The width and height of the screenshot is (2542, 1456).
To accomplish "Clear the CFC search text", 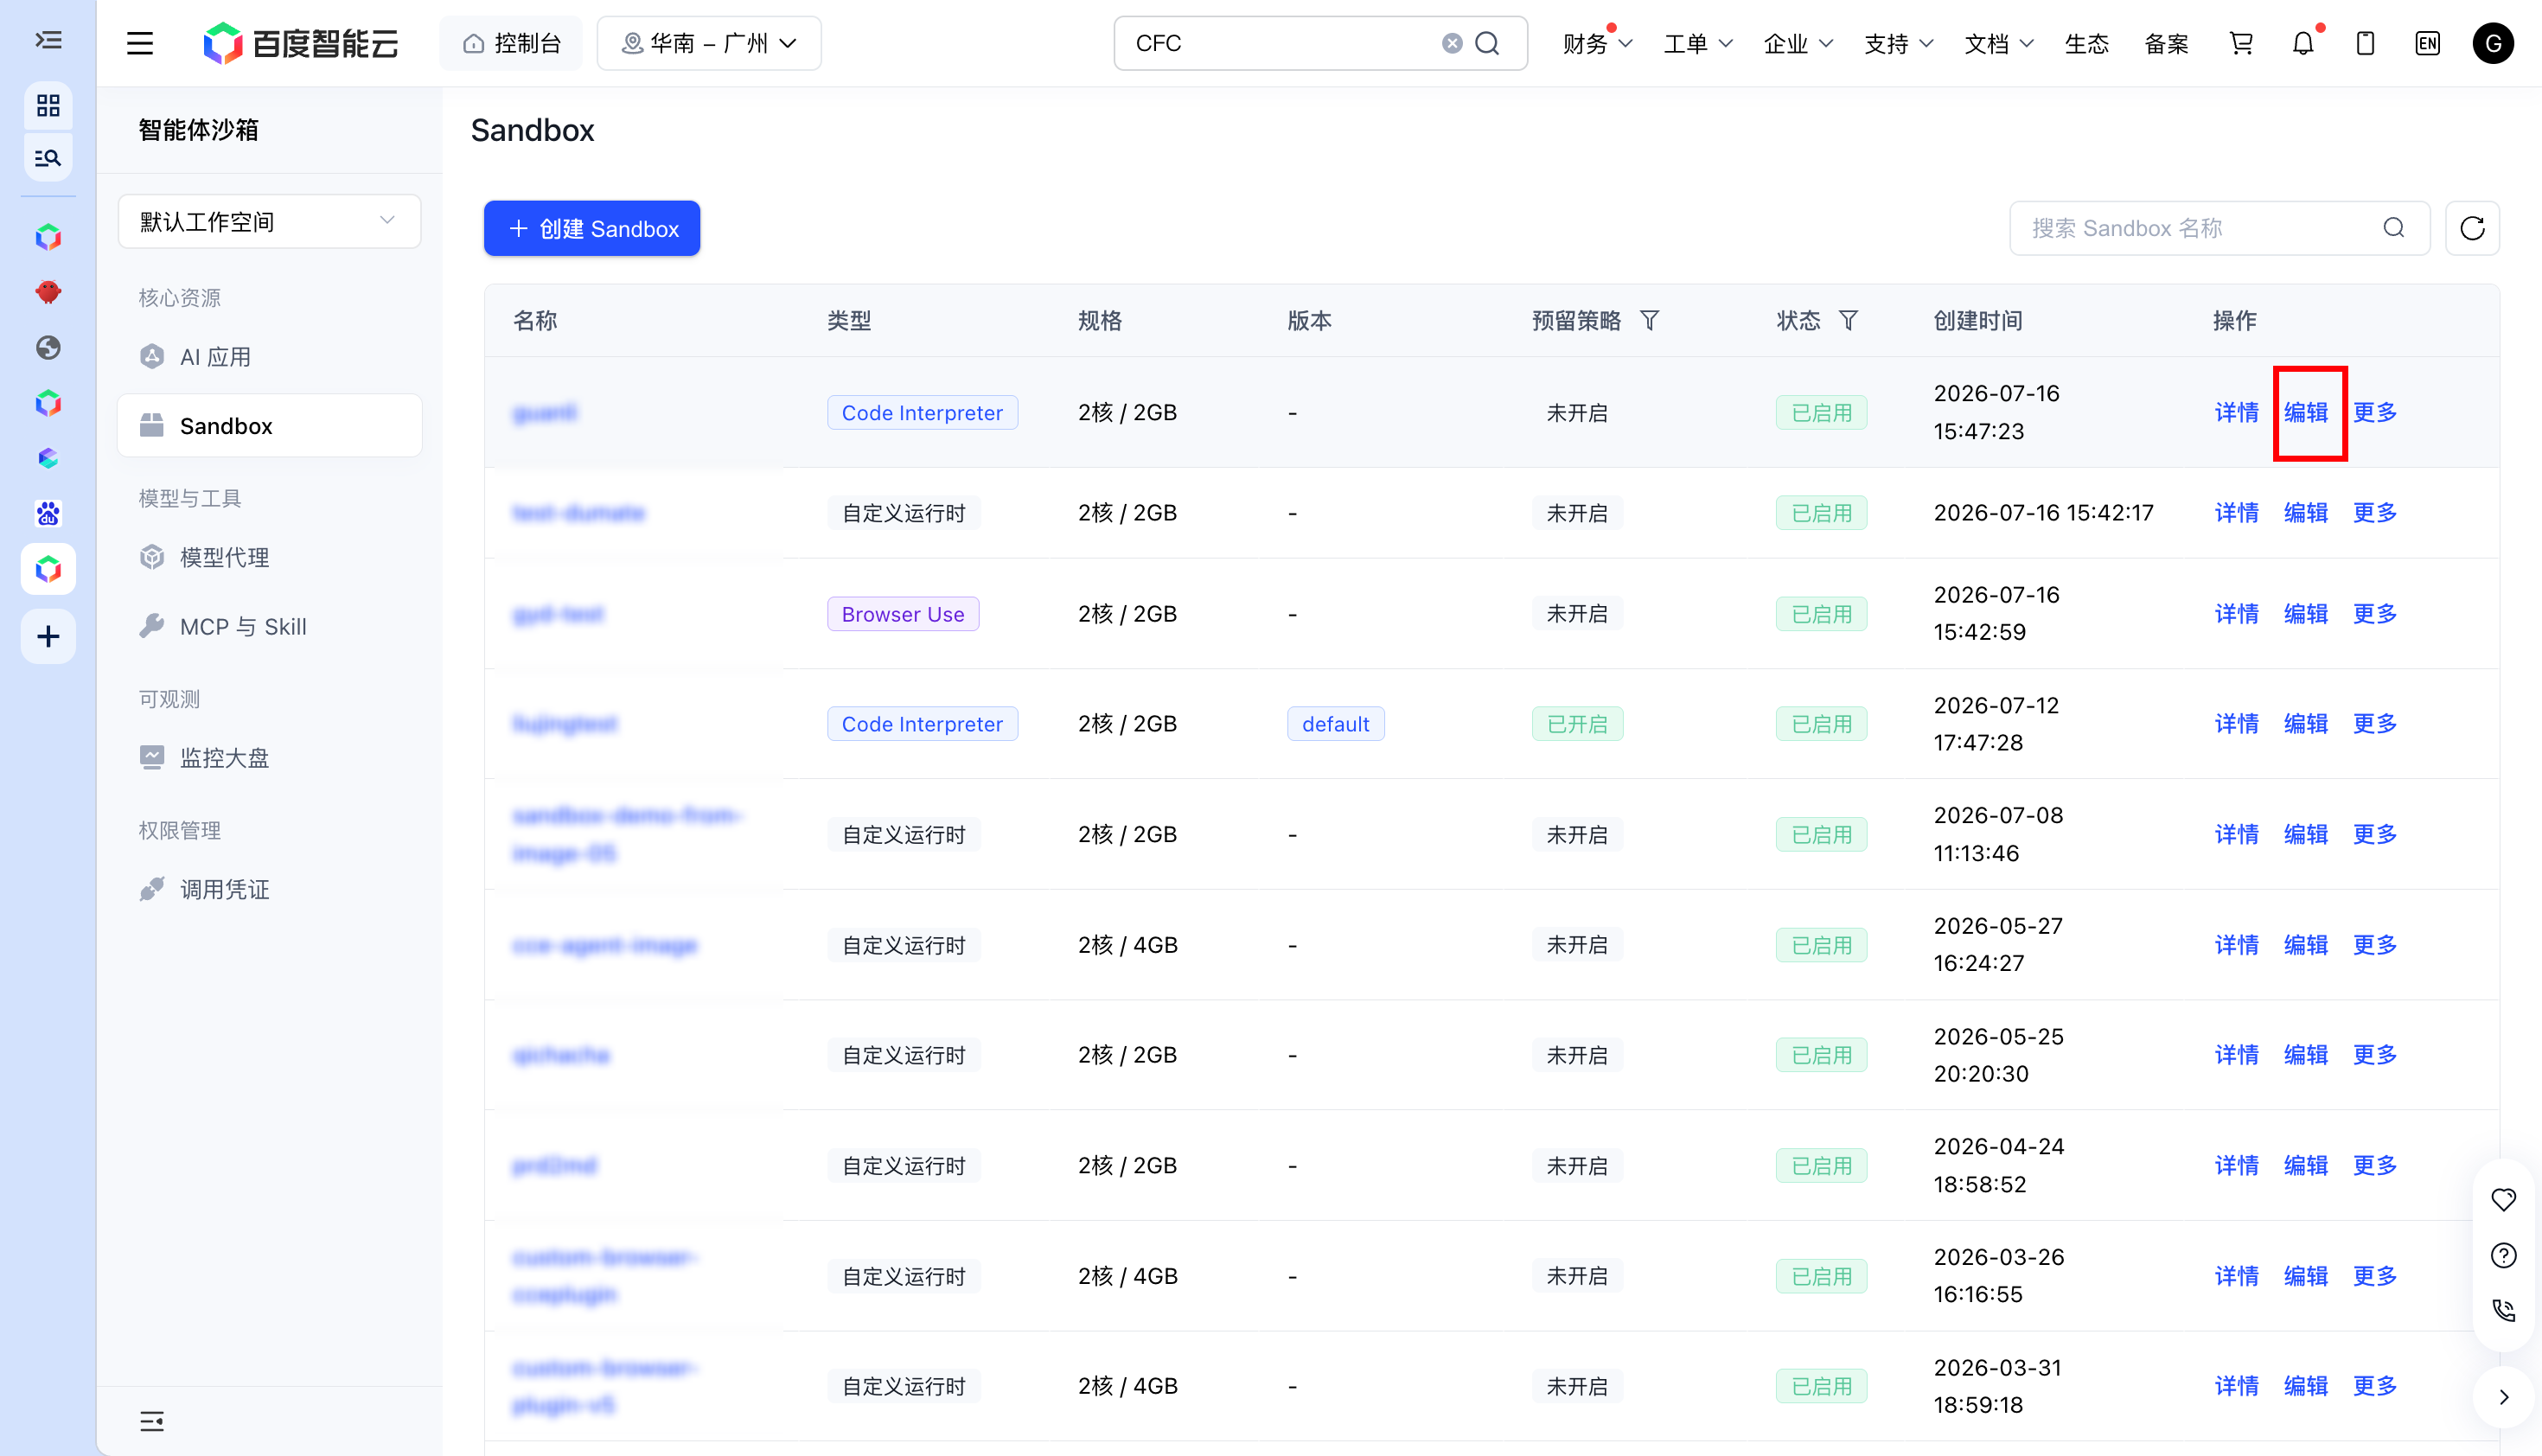I will [1452, 43].
